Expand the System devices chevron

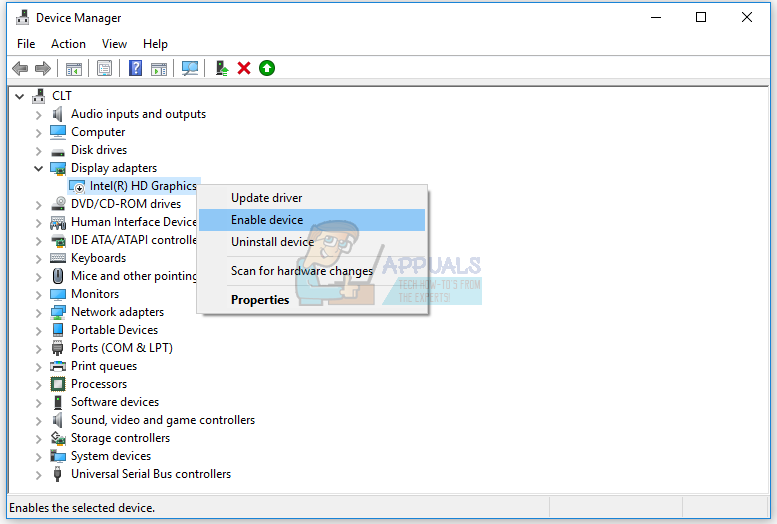click(x=39, y=457)
